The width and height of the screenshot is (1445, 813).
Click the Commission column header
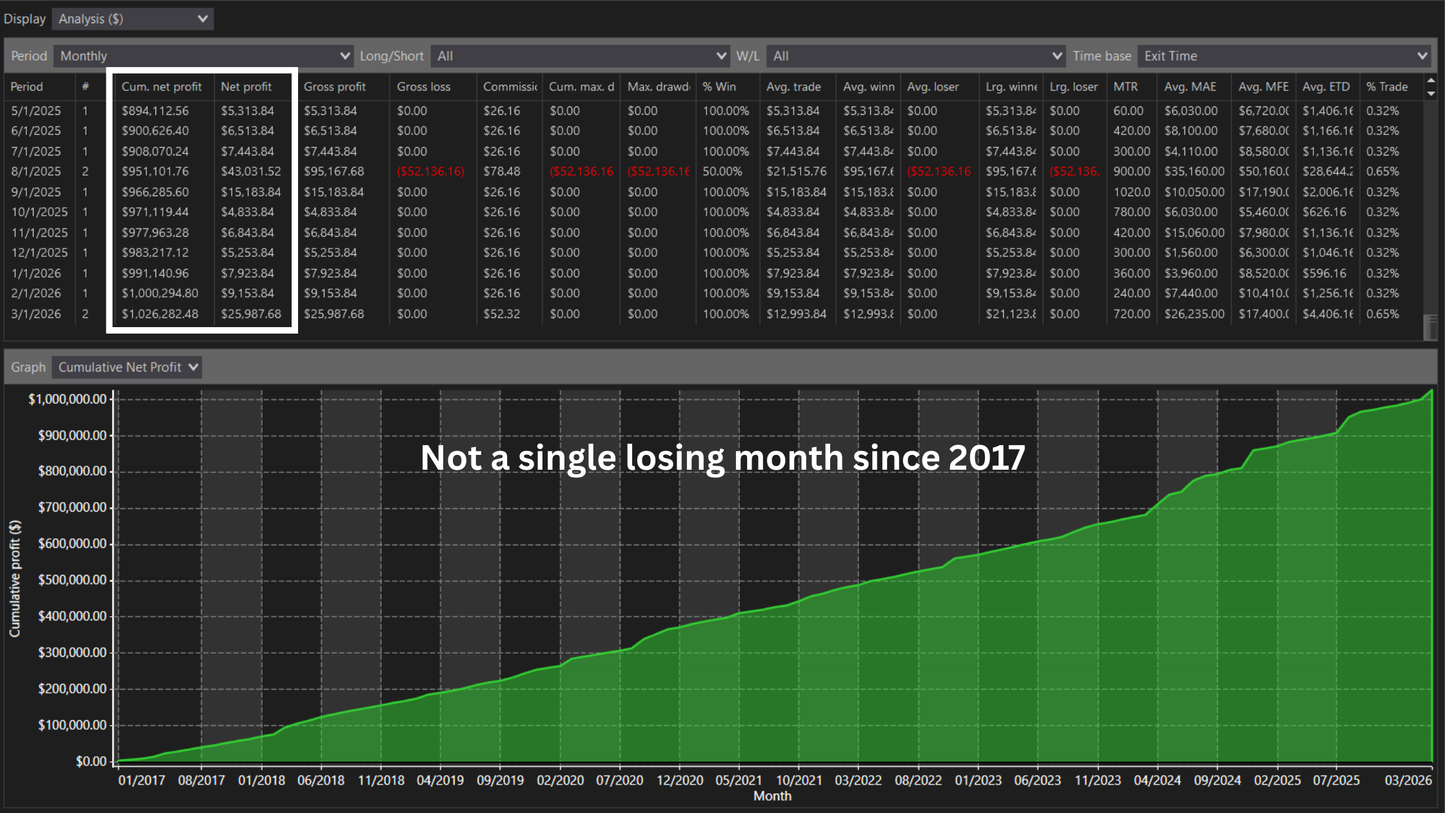510,87
